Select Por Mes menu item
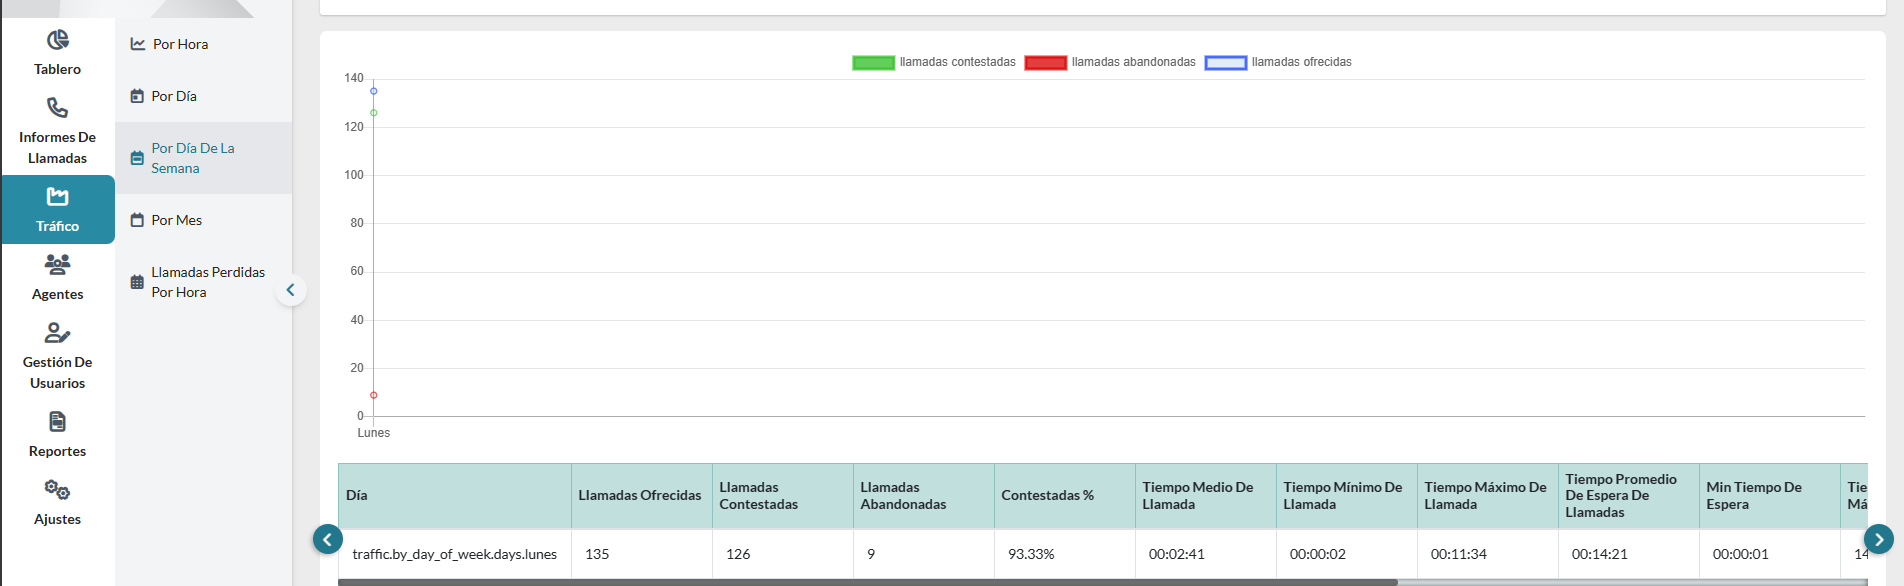 point(176,220)
